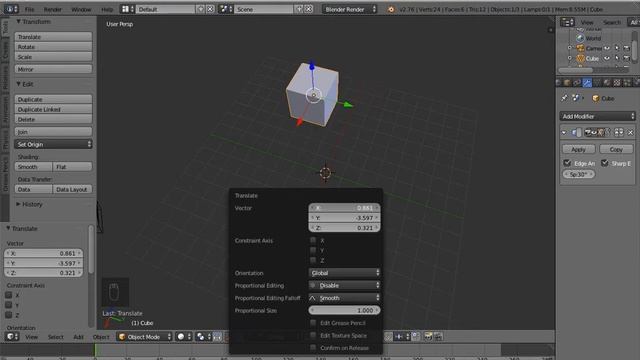Toggle Confirm on Release checkbox
640x360 pixels.
313,348
